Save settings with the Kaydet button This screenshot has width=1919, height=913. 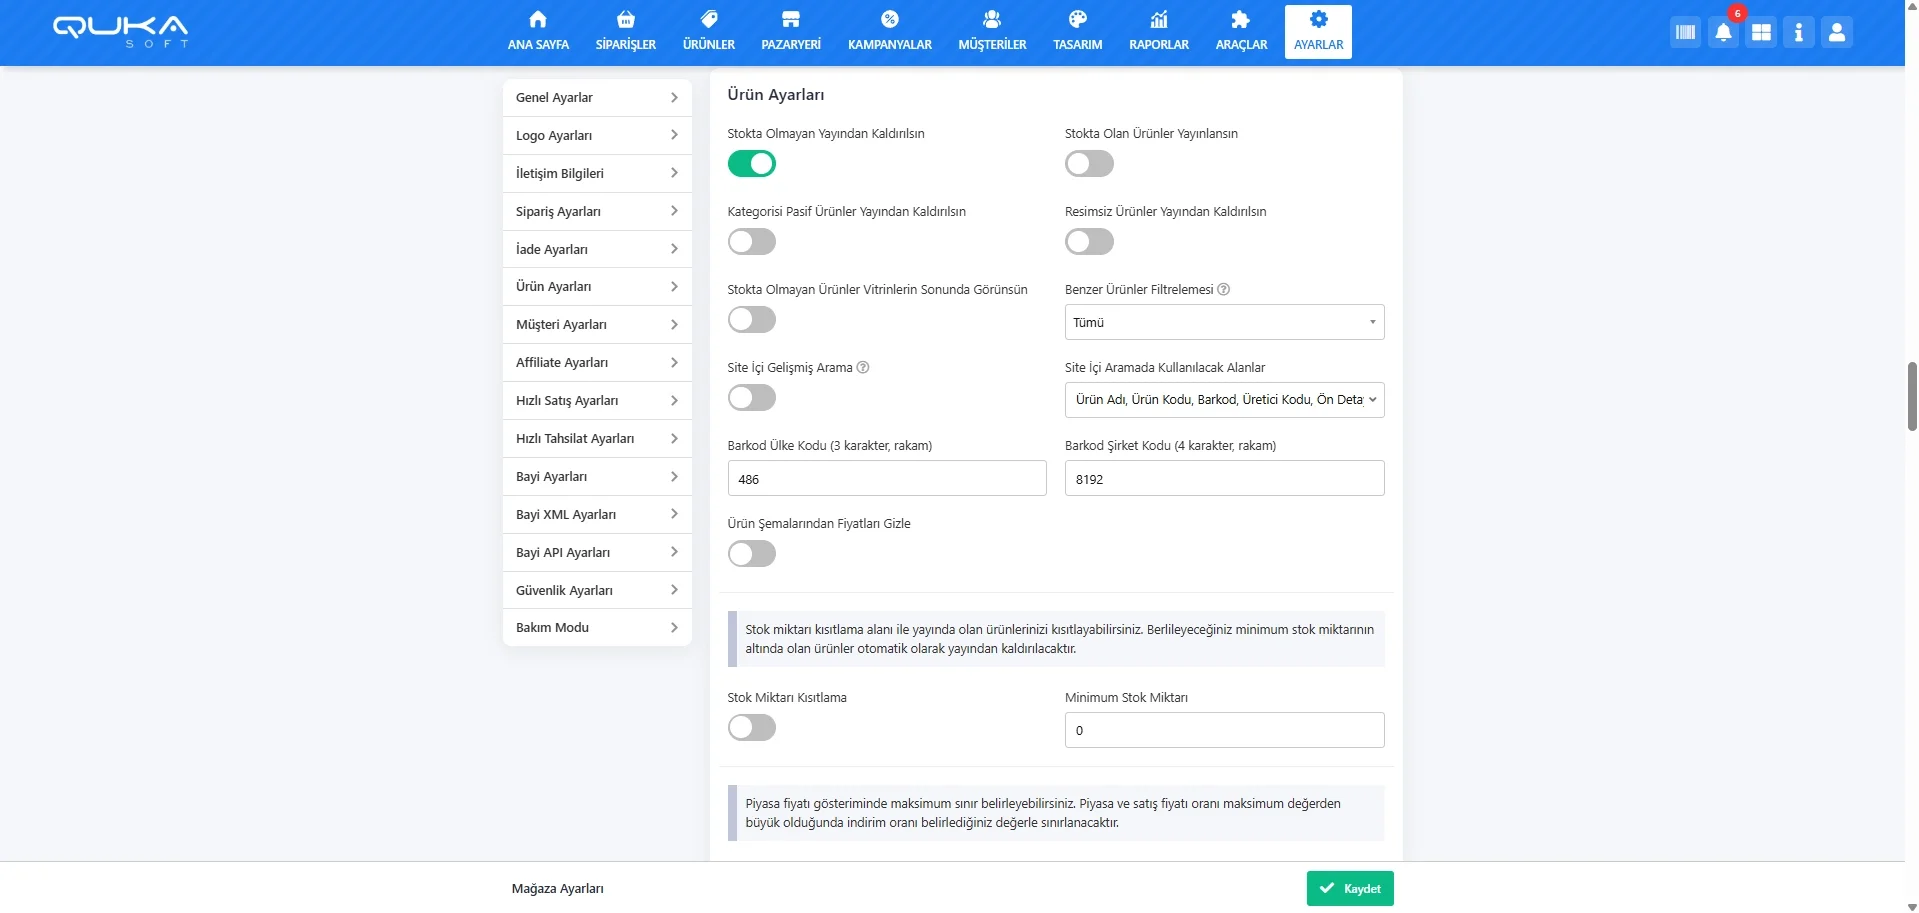click(1349, 888)
